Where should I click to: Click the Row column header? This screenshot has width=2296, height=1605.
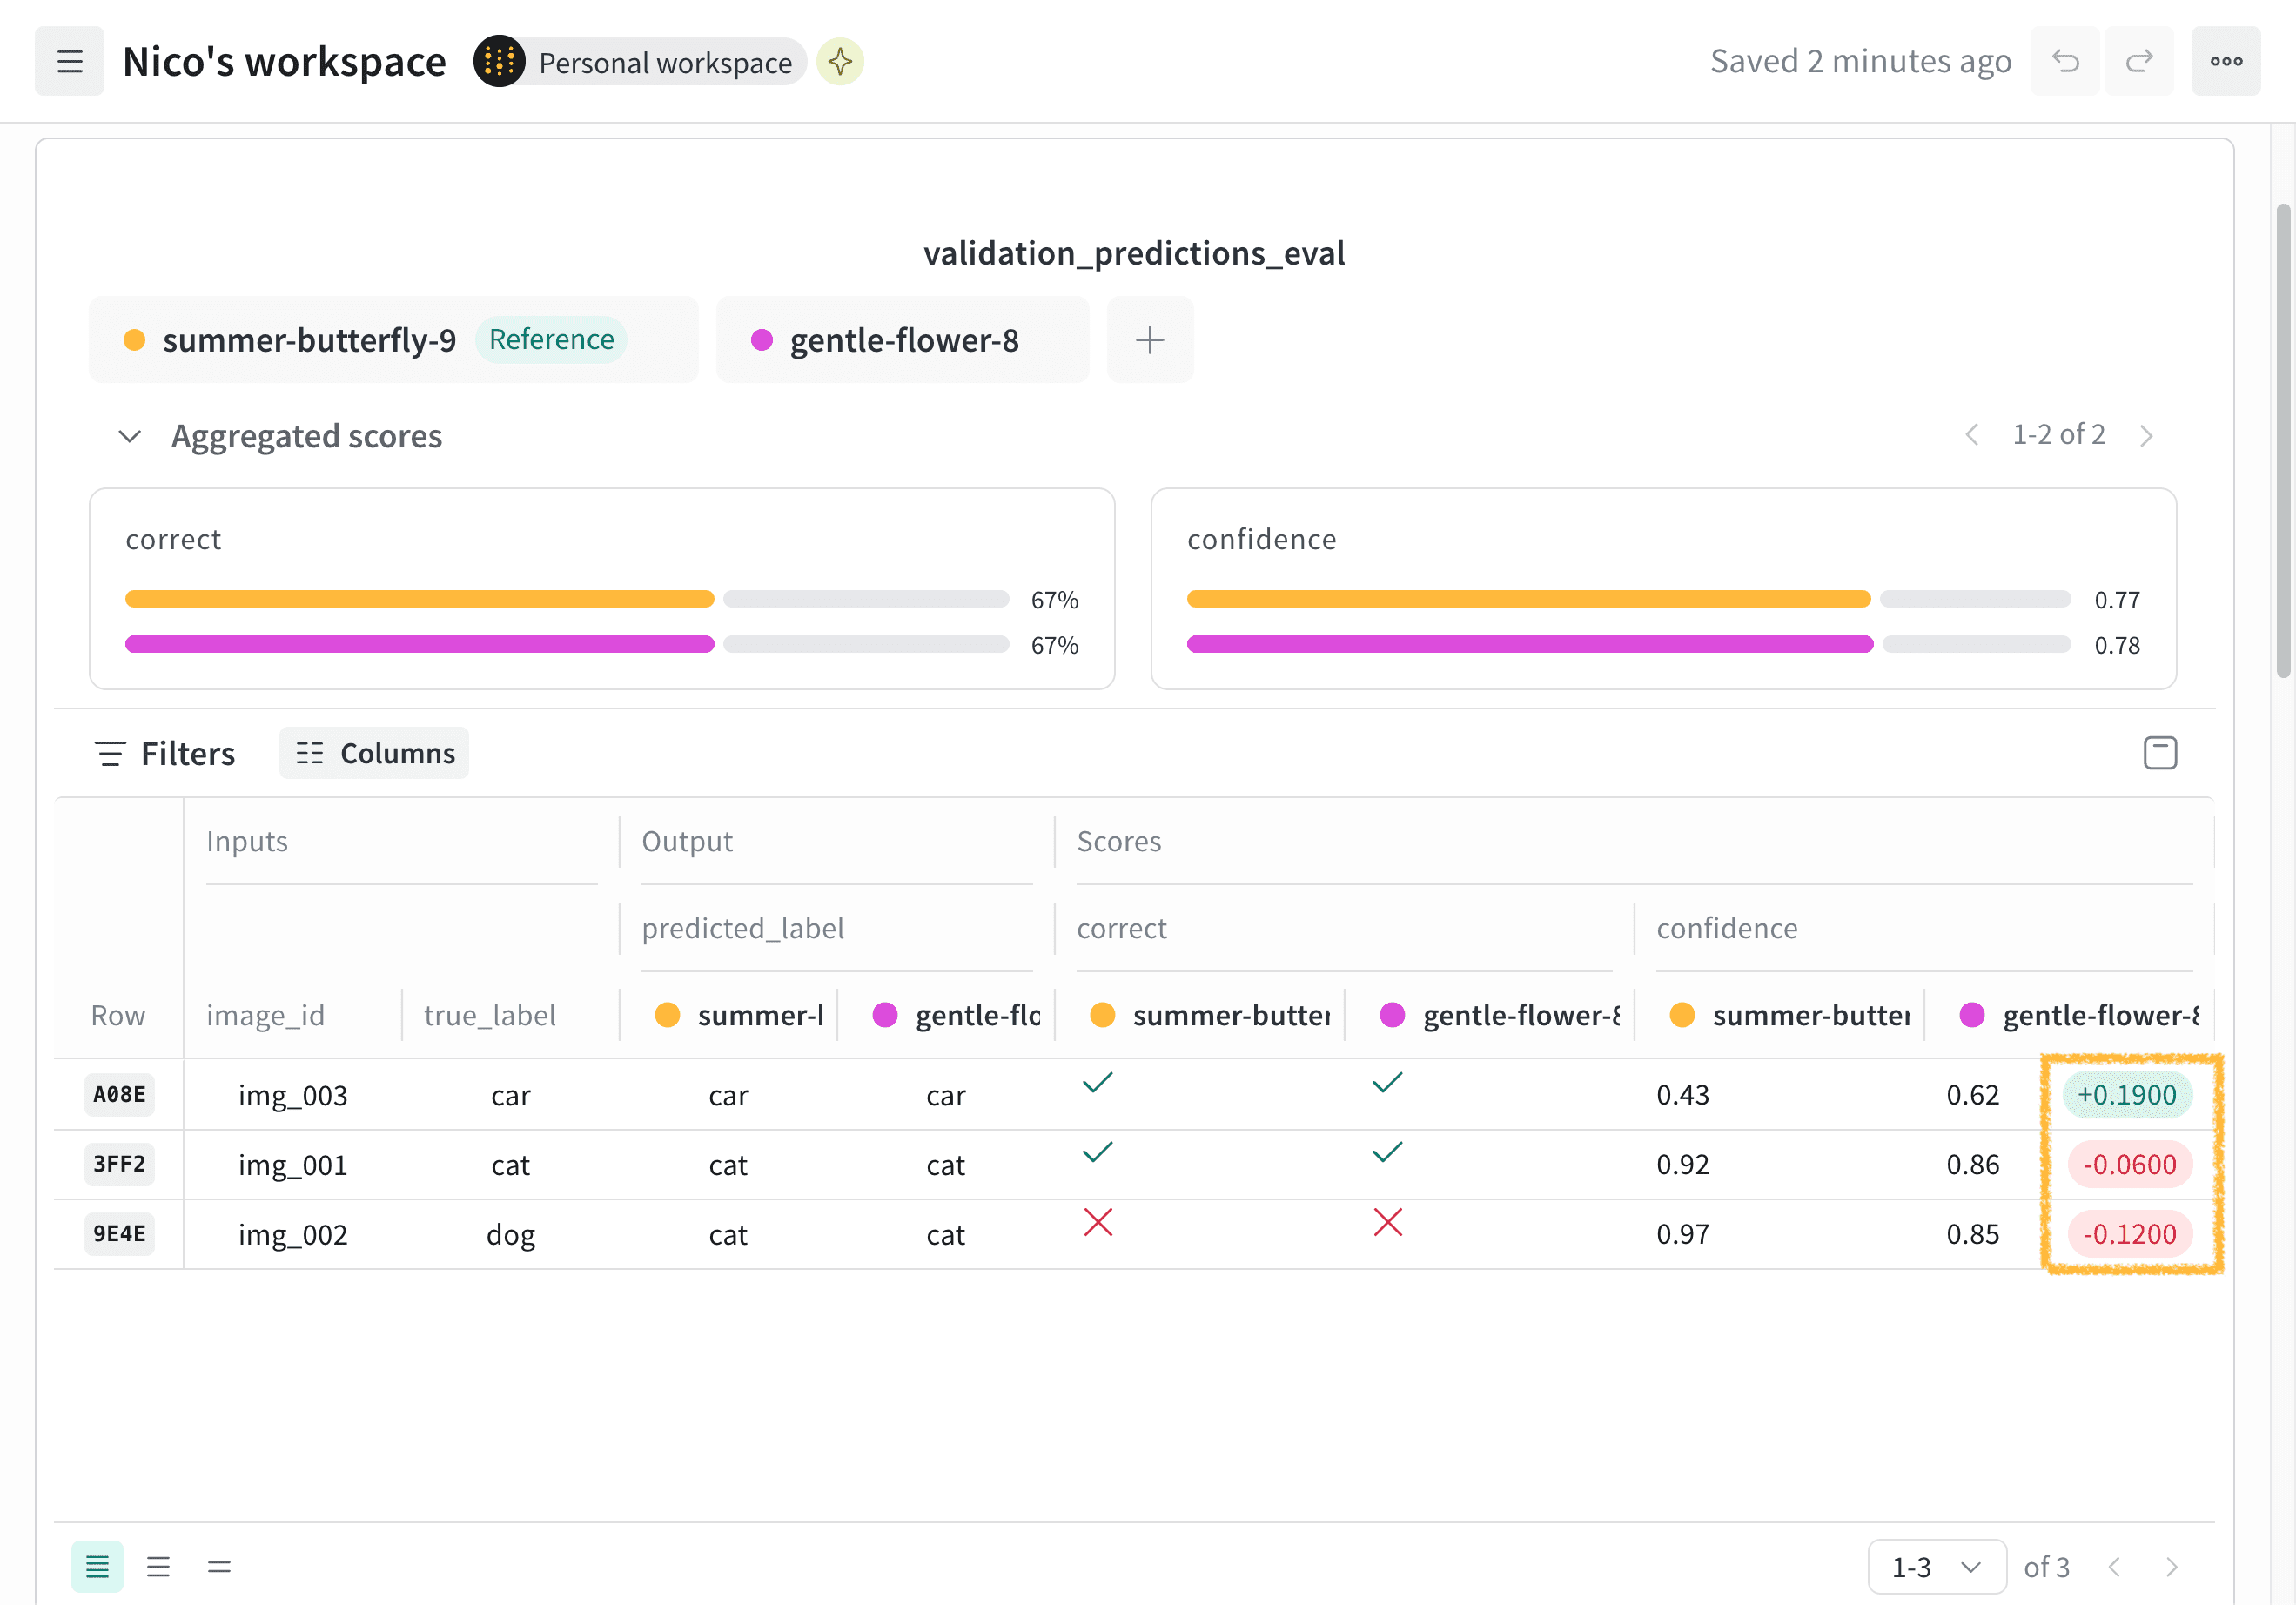118,1015
